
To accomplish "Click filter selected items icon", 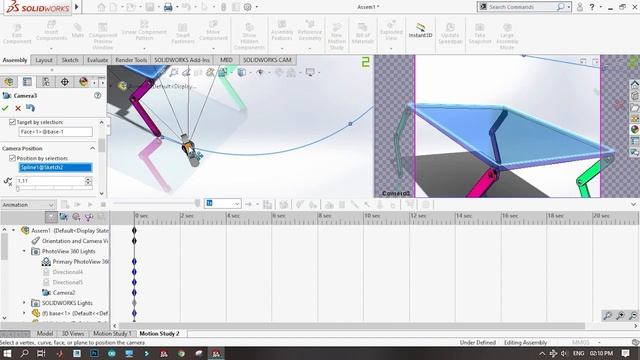I will click(x=88, y=217).
